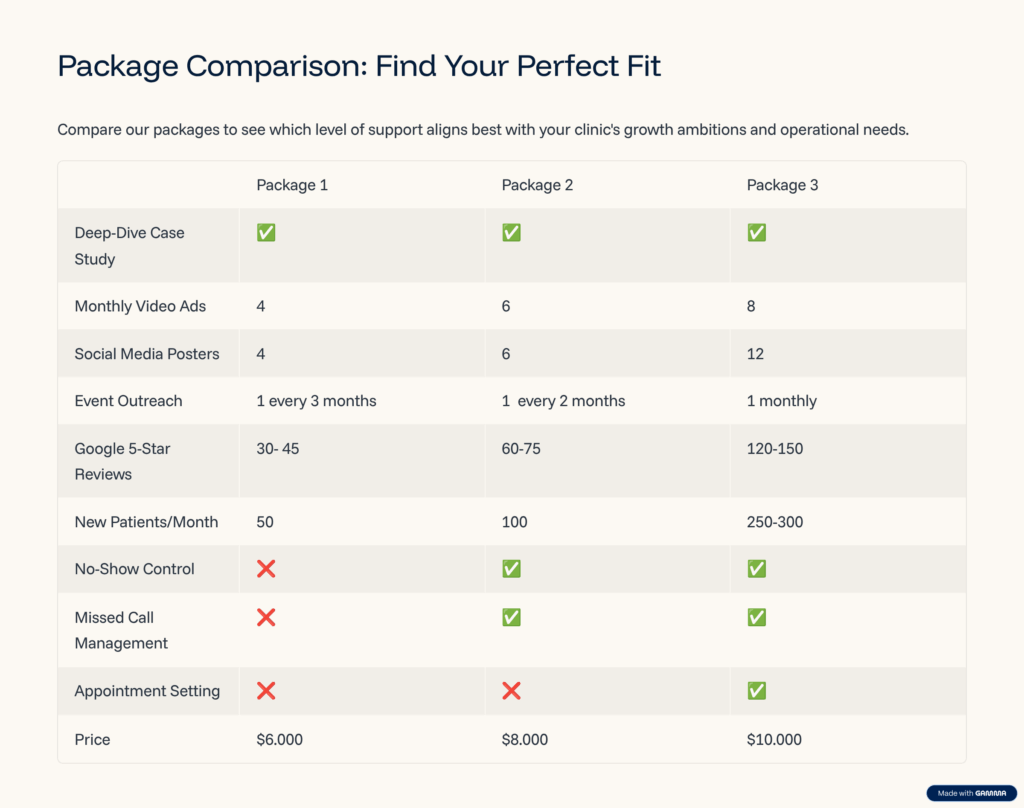Click the Package Comparison page title
This screenshot has height=808, width=1024.
pyautogui.click(x=359, y=67)
